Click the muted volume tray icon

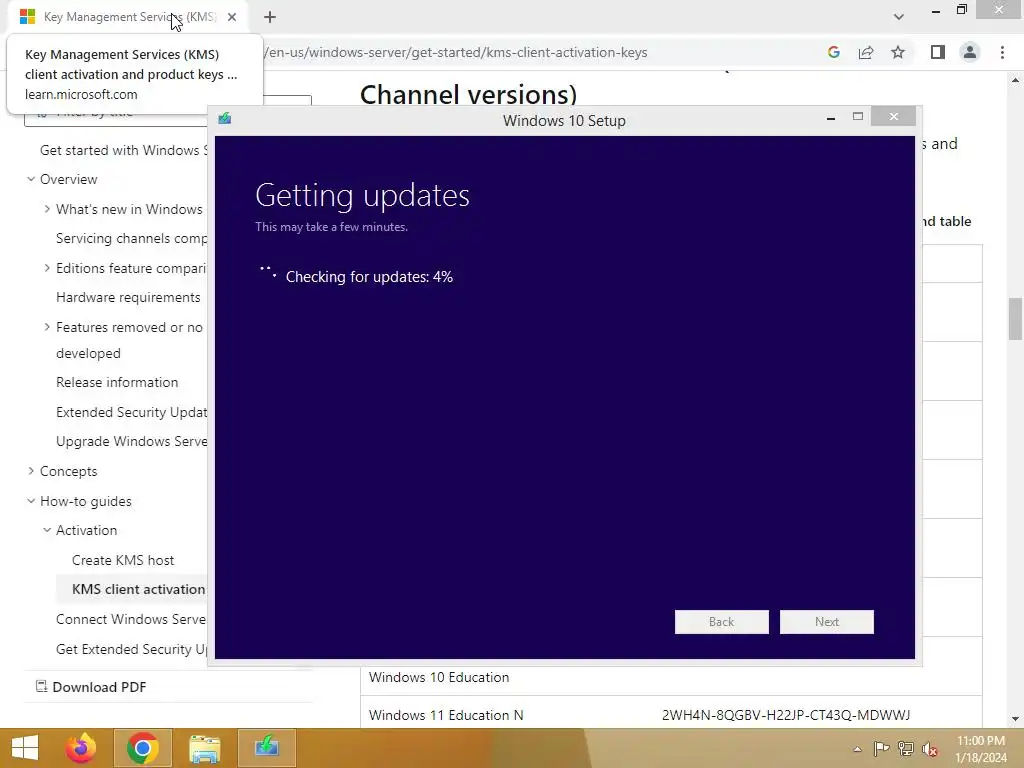tap(929, 749)
